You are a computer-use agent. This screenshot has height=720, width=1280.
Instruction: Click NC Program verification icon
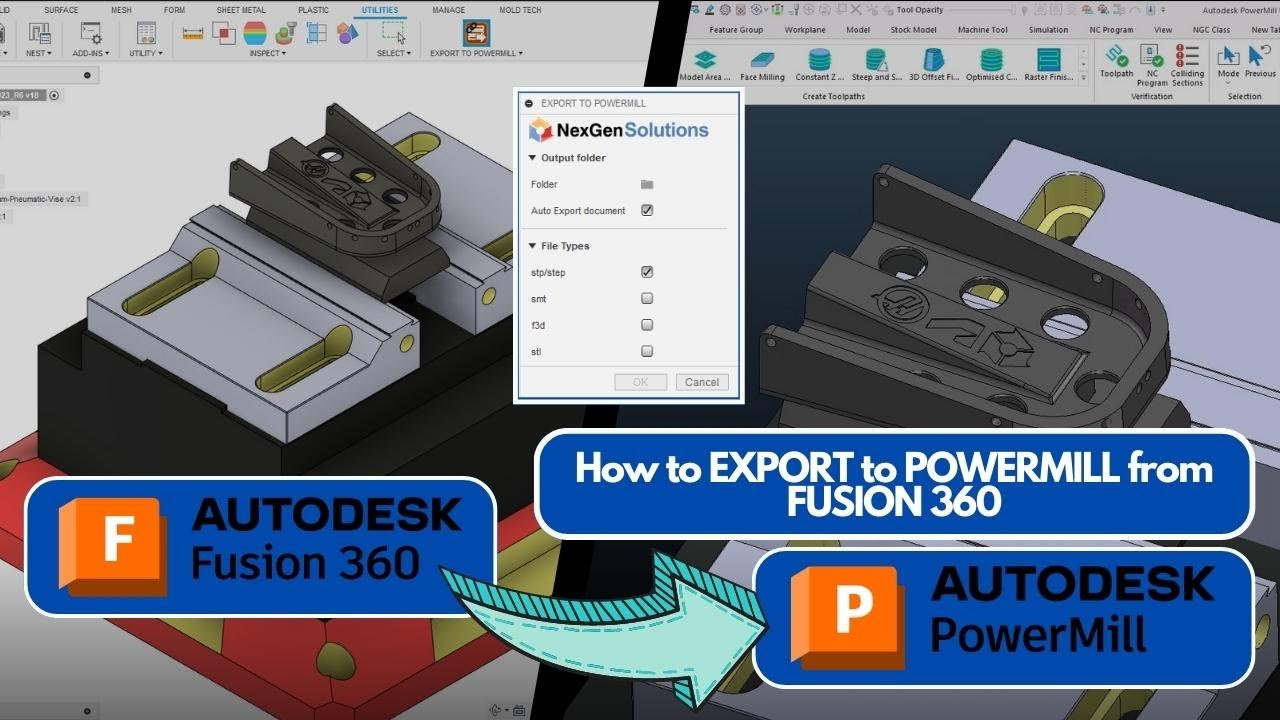pyautogui.click(x=1152, y=55)
